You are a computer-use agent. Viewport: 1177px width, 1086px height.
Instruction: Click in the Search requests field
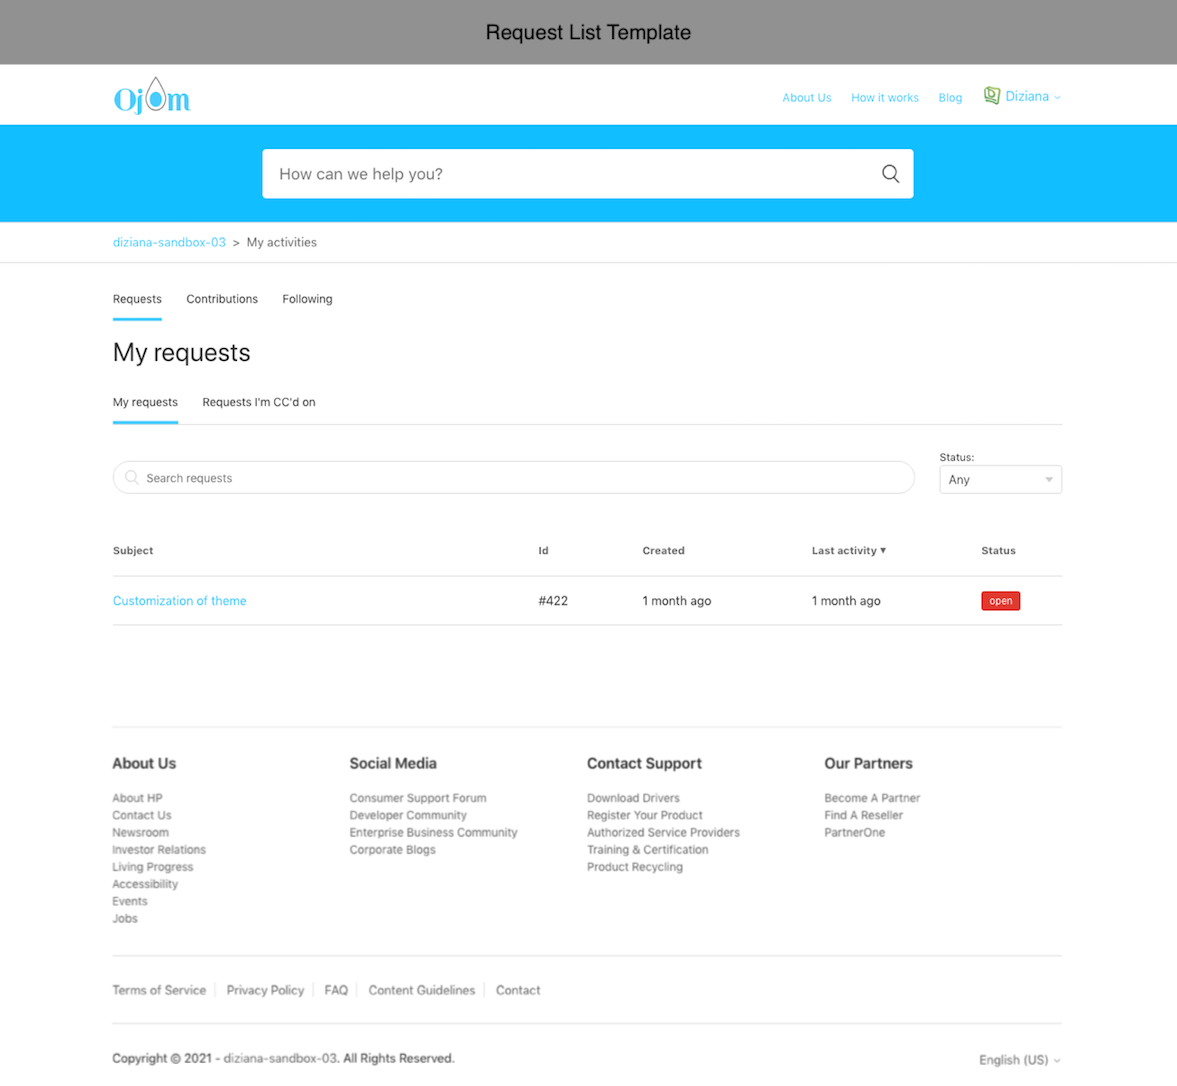520,478
